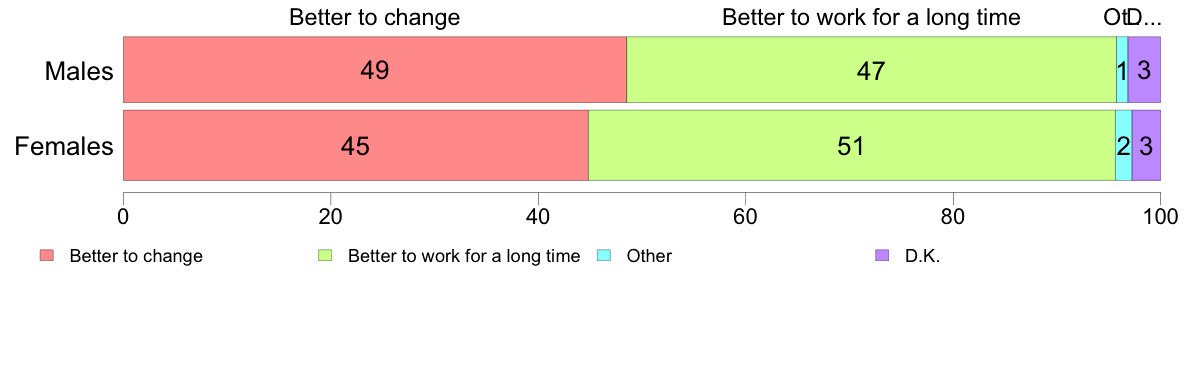Click the red Better to change legend swatch
Viewport: 1188px width, 368px height.
[46, 256]
